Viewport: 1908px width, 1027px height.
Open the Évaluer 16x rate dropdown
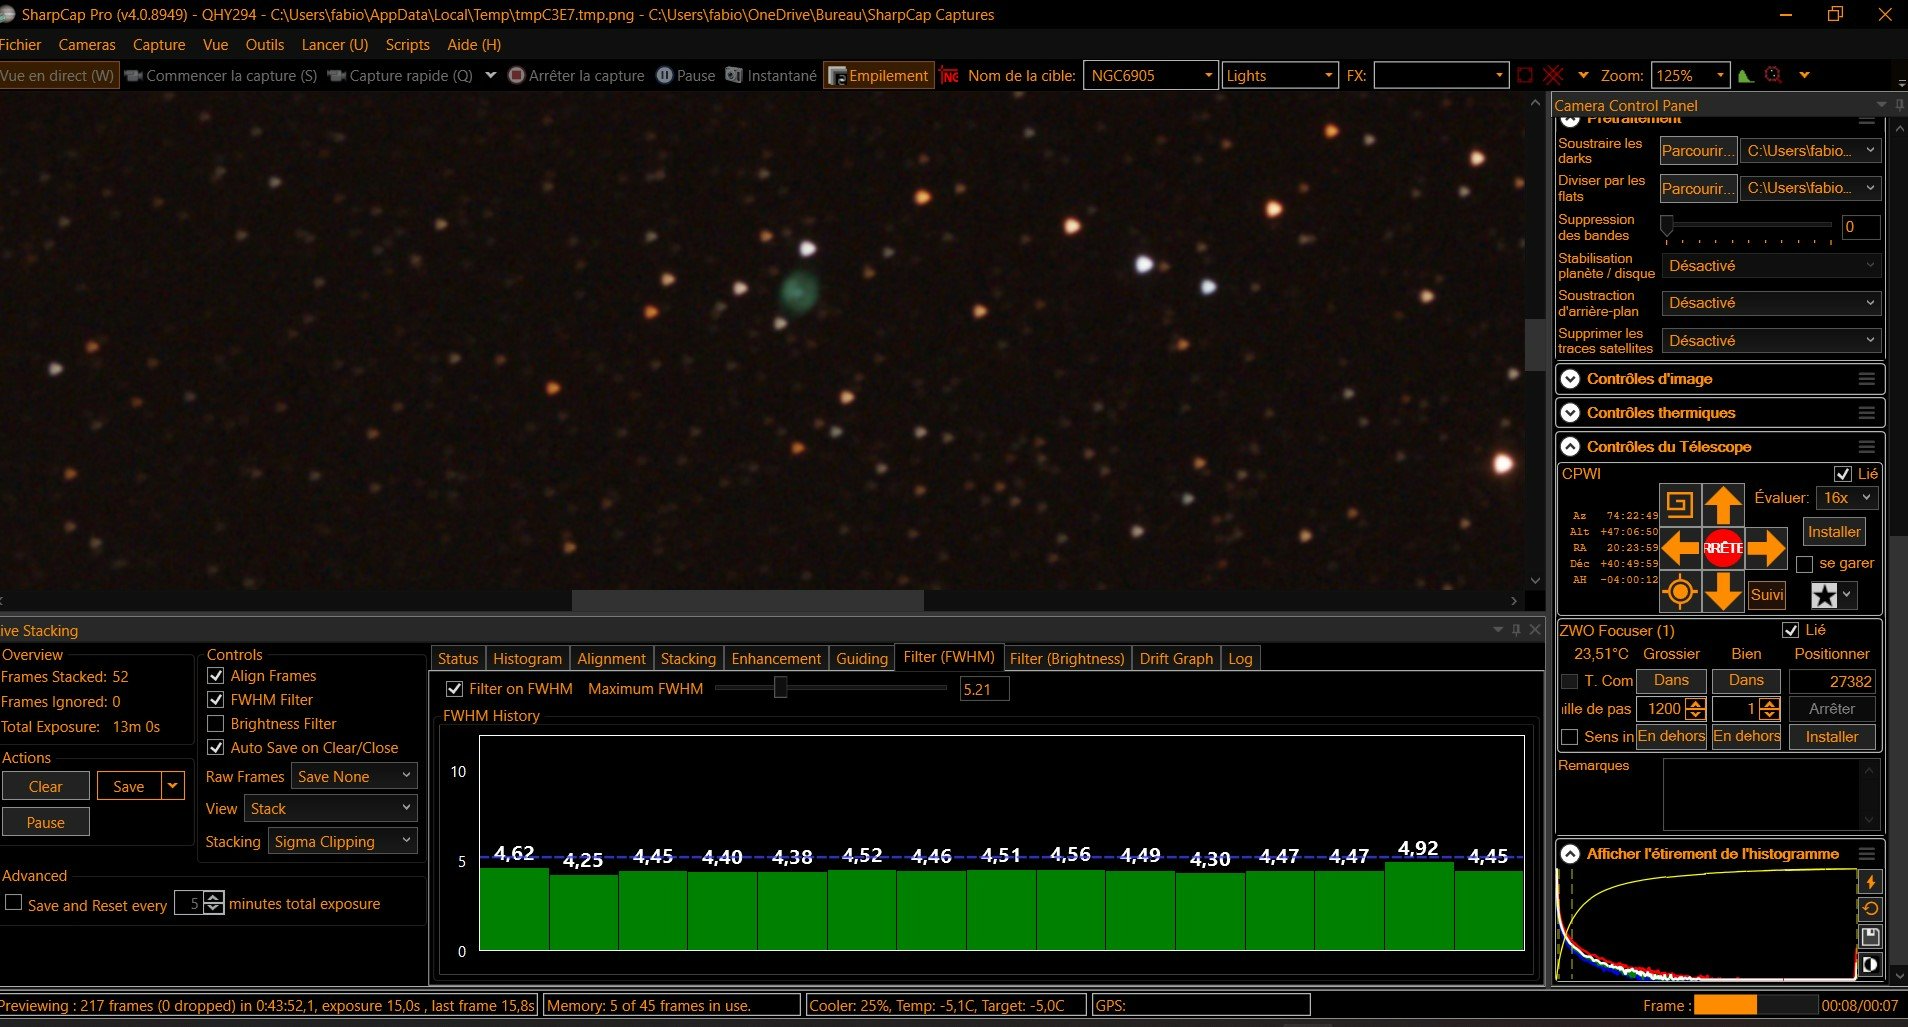(x=1847, y=498)
